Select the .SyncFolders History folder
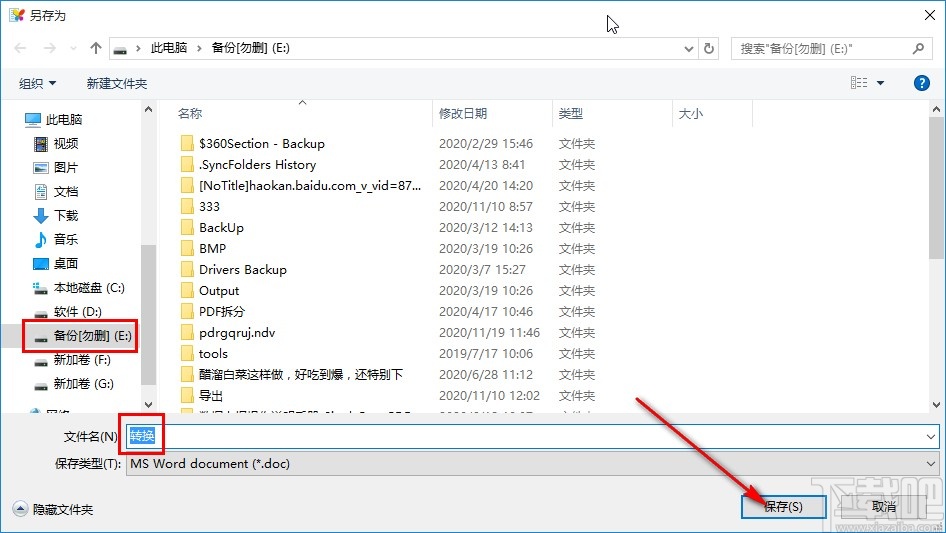This screenshot has height=533, width=946. [x=258, y=165]
